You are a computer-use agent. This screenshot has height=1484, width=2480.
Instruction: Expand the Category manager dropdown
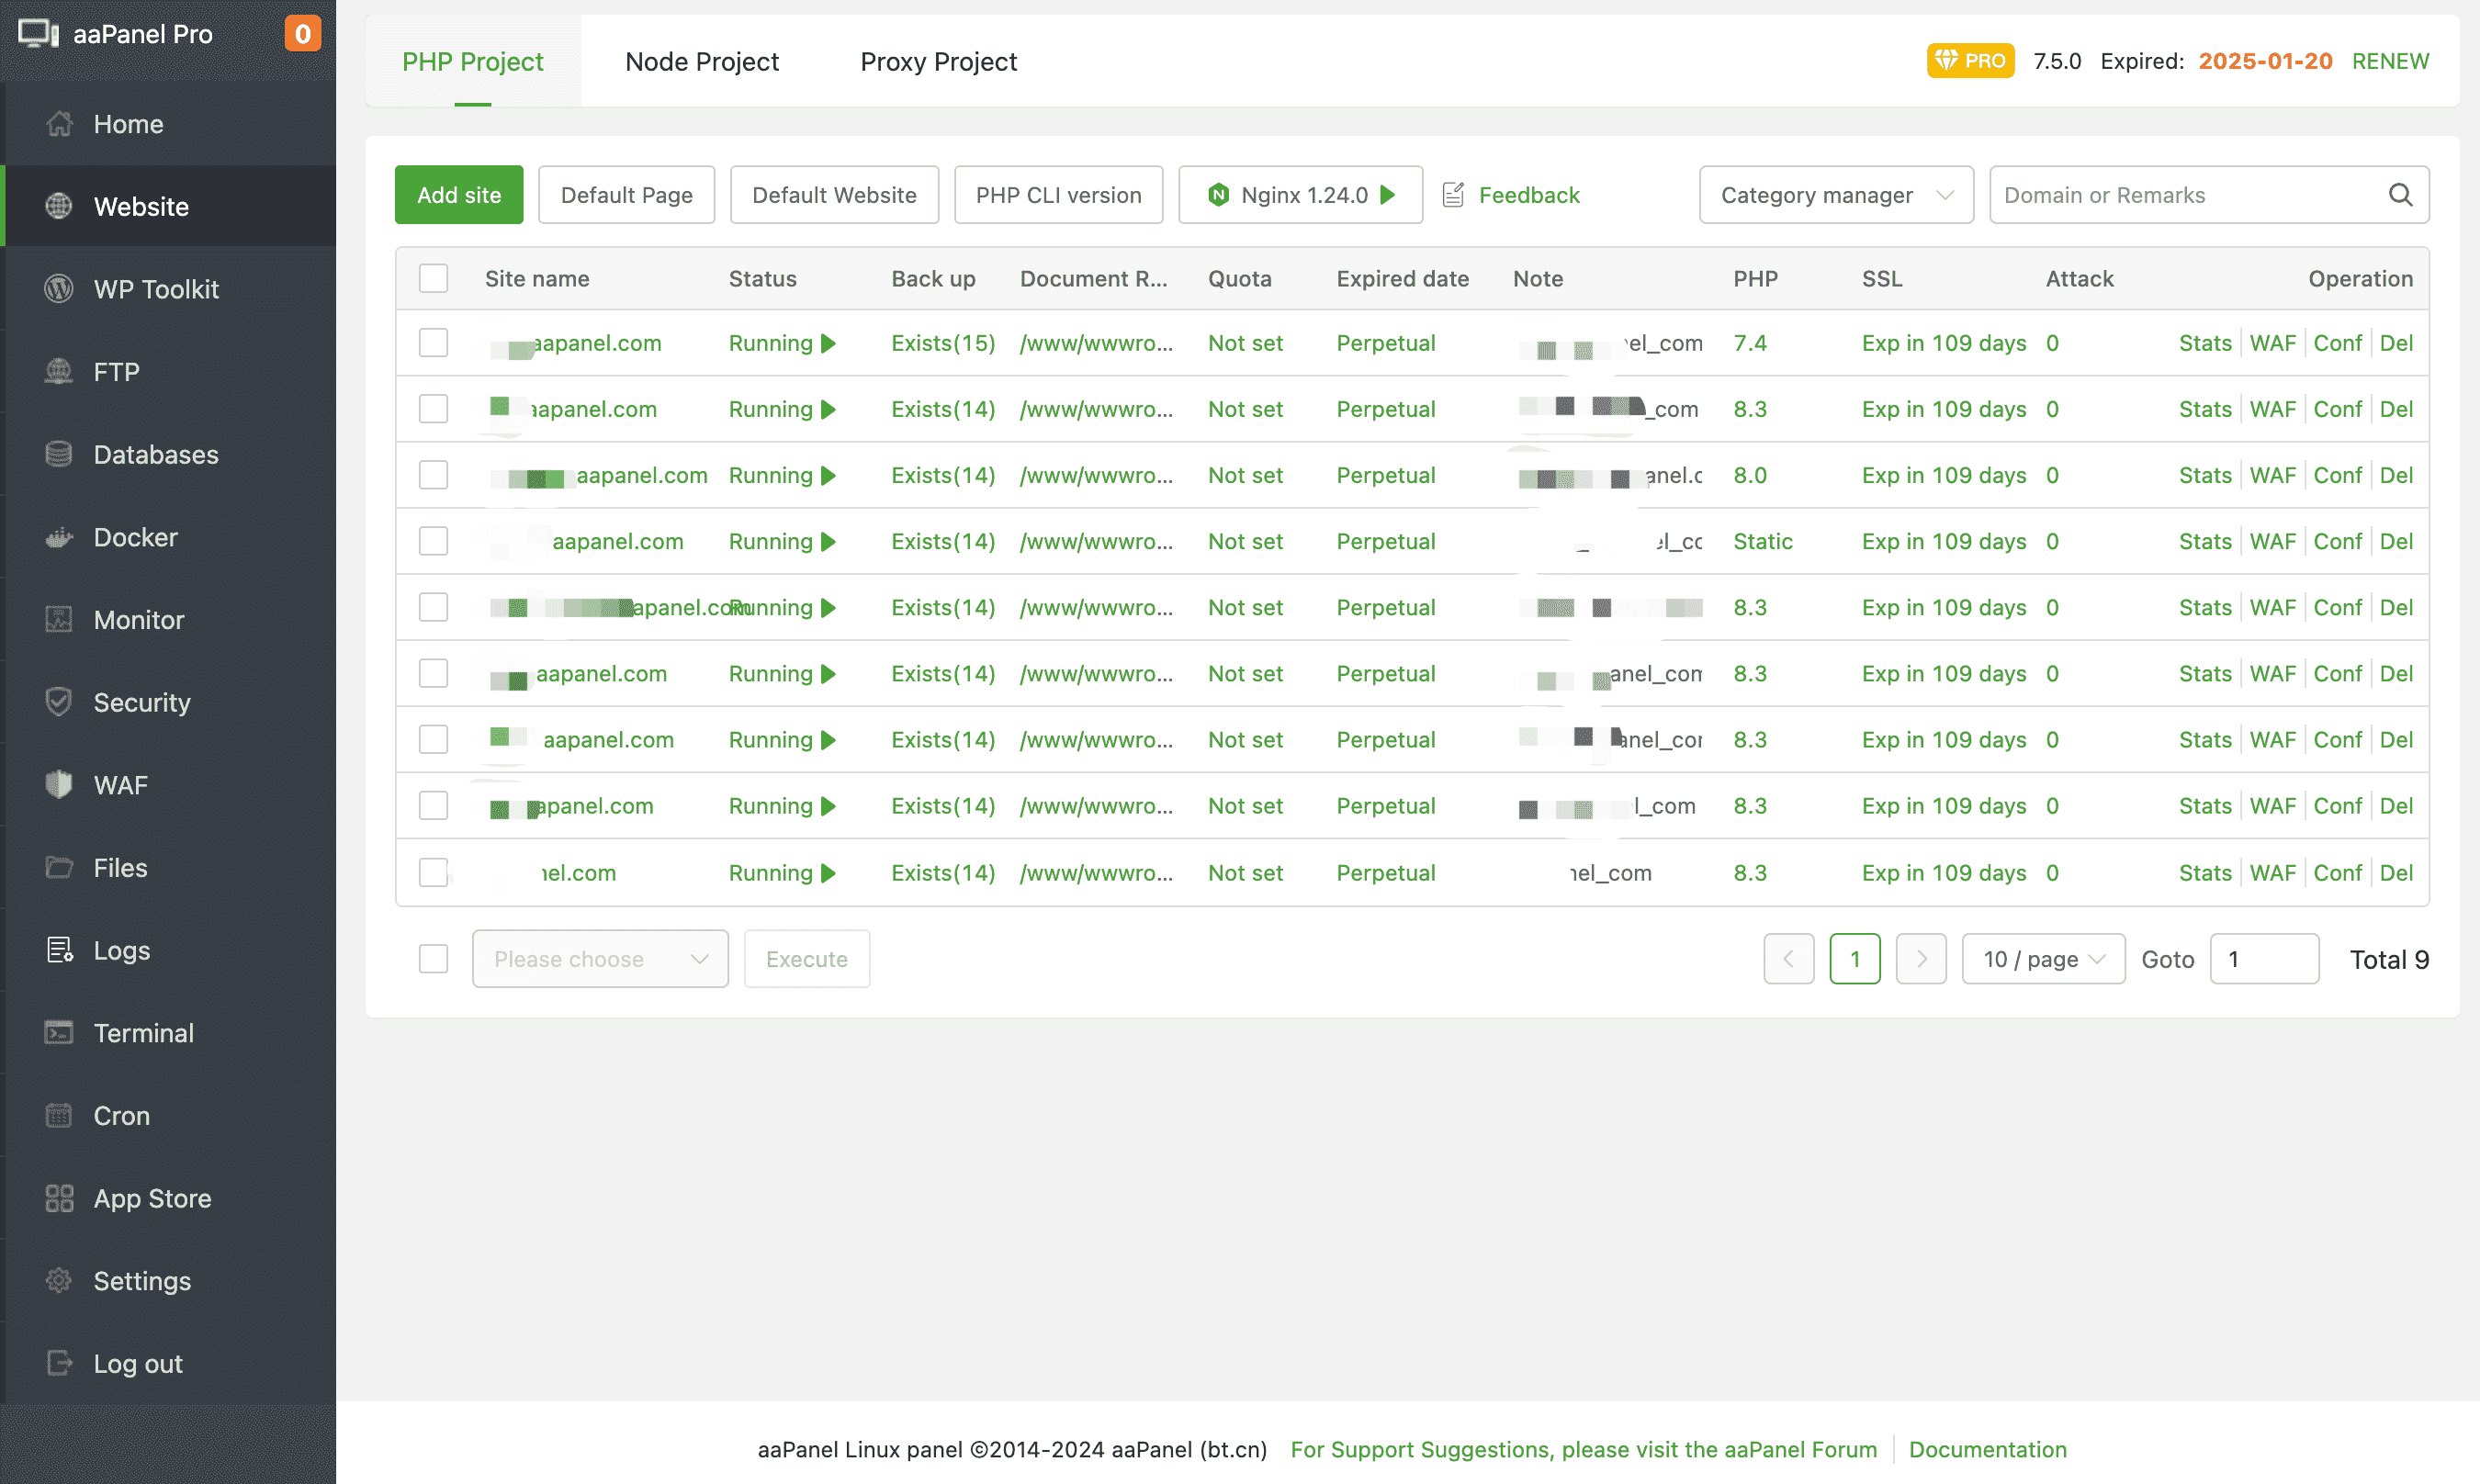[x=1835, y=195]
